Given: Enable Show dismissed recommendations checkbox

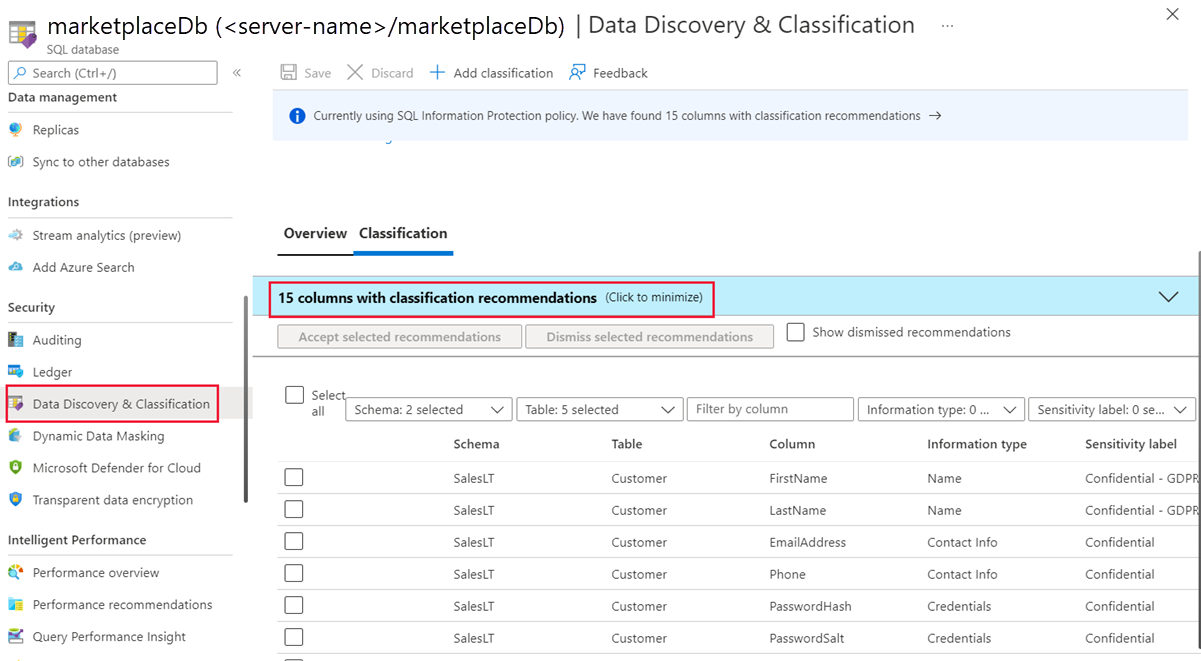Looking at the screenshot, I should pyautogui.click(x=796, y=332).
